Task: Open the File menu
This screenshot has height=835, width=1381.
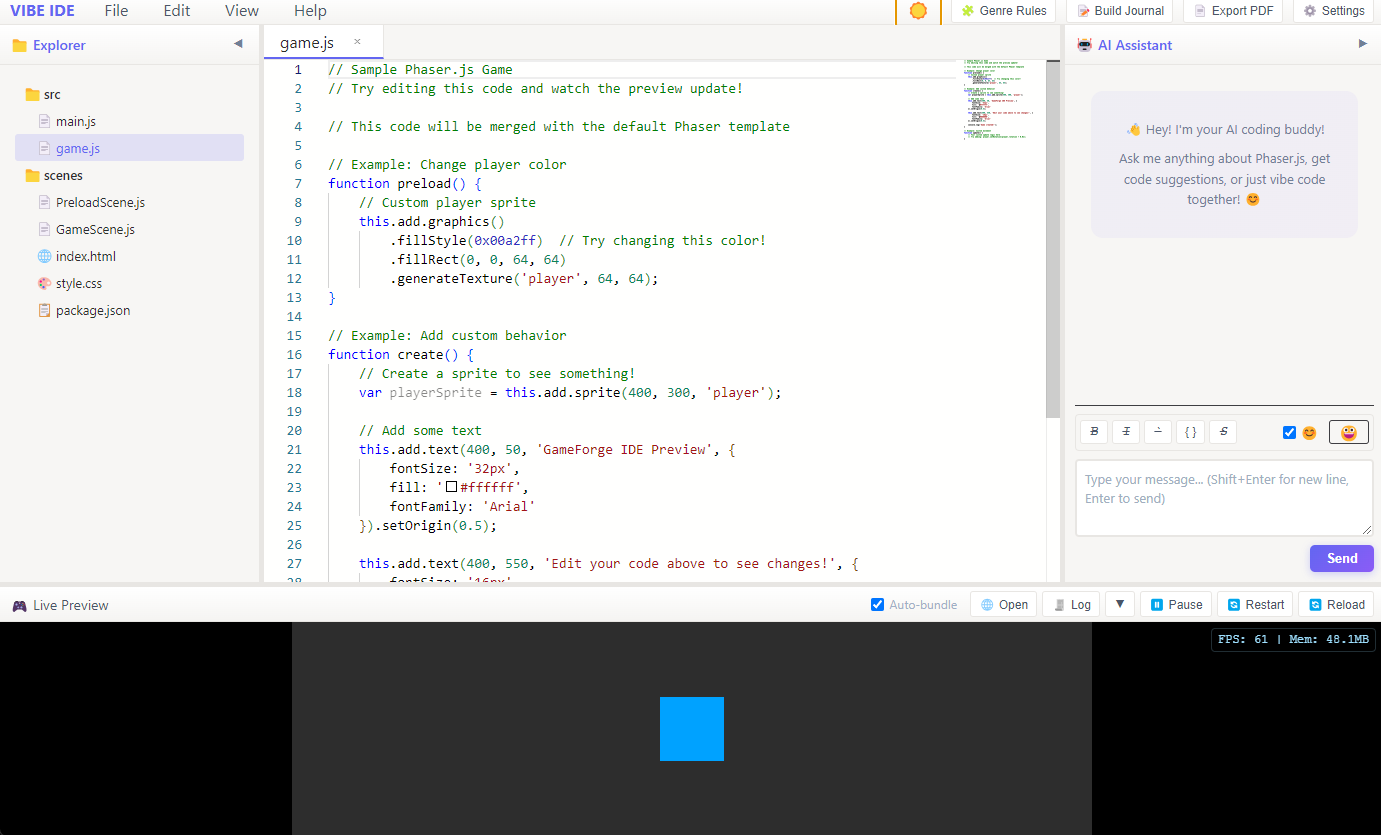Action: pos(116,11)
